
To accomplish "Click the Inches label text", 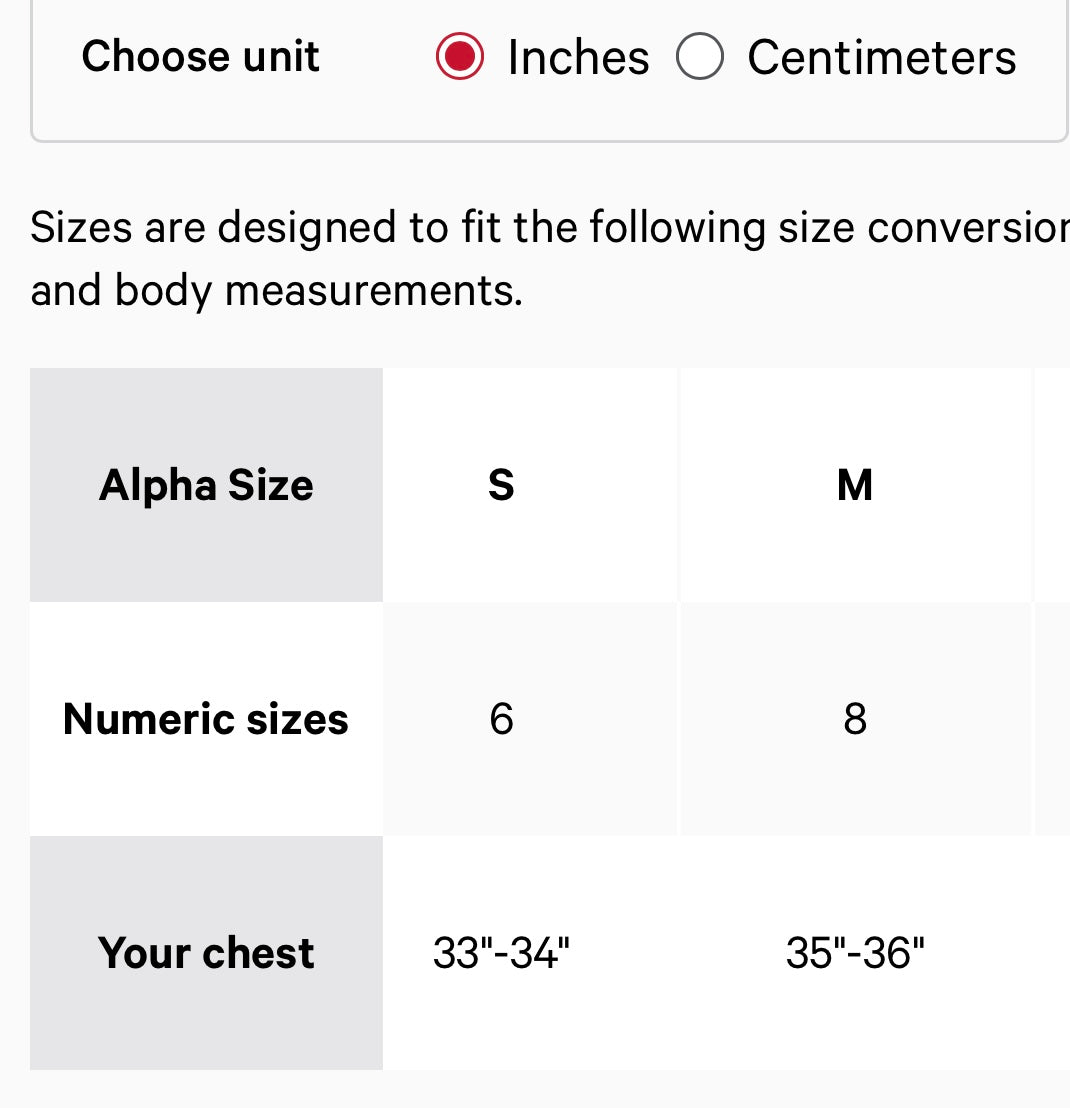I will tap(578, 58).
